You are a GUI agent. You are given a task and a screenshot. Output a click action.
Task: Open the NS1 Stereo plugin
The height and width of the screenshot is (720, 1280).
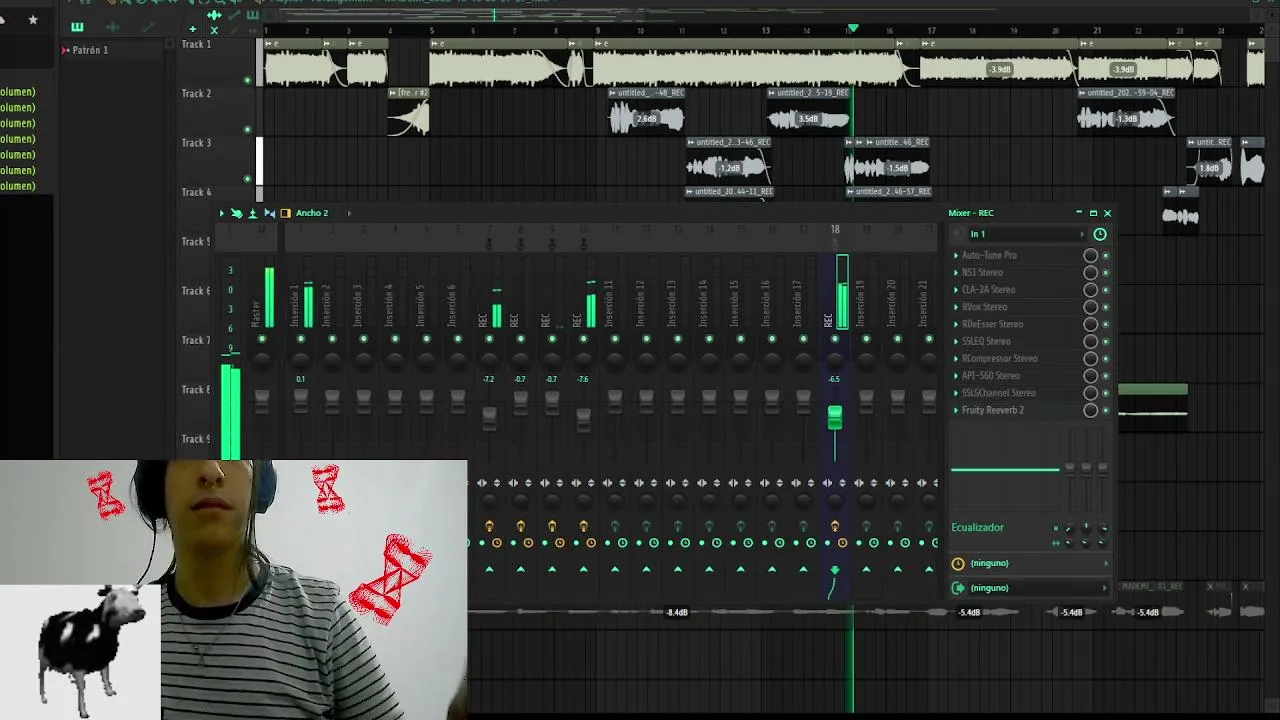(x=983, y=272)
